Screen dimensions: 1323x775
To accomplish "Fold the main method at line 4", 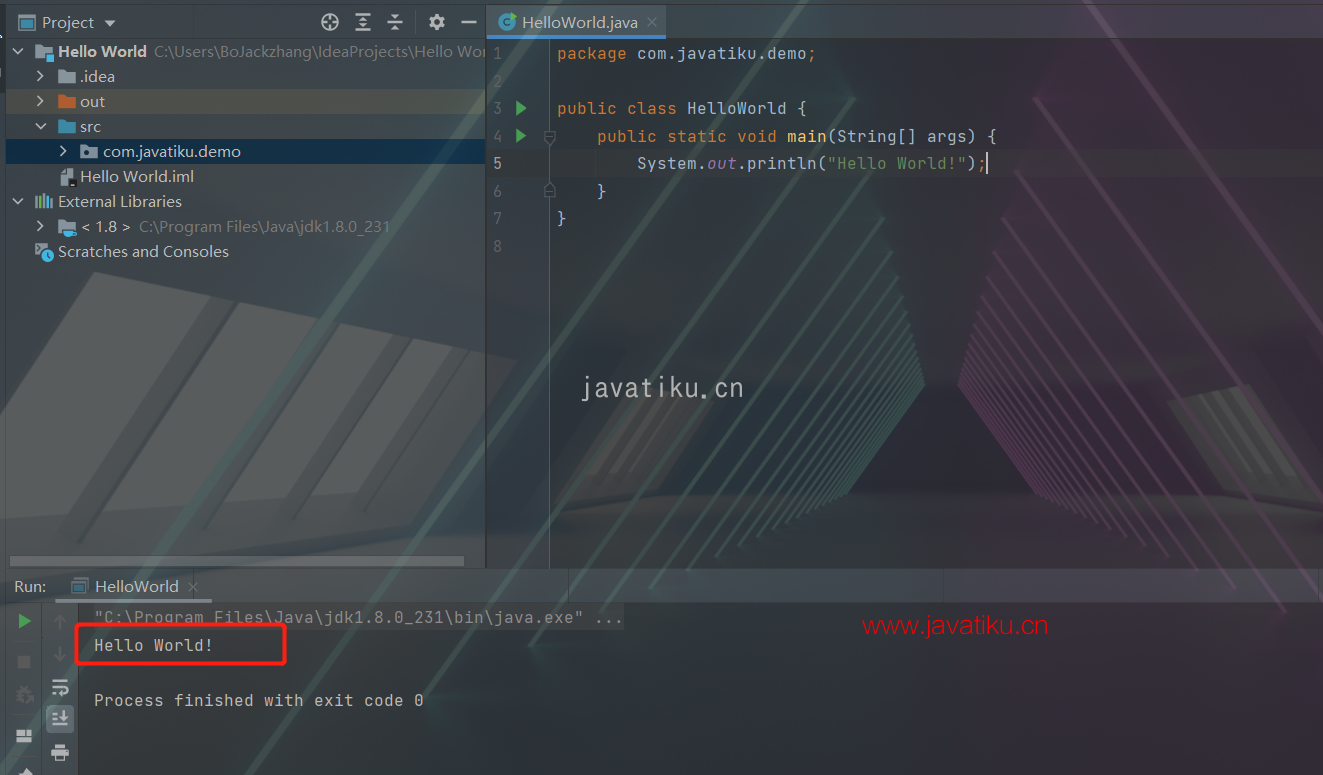I will tap(549, 136).
